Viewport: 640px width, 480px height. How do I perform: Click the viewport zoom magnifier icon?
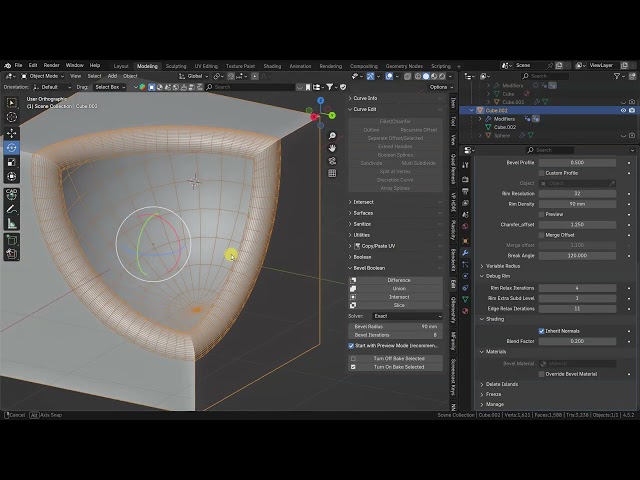pyautogui.click(x=332, y=136)
